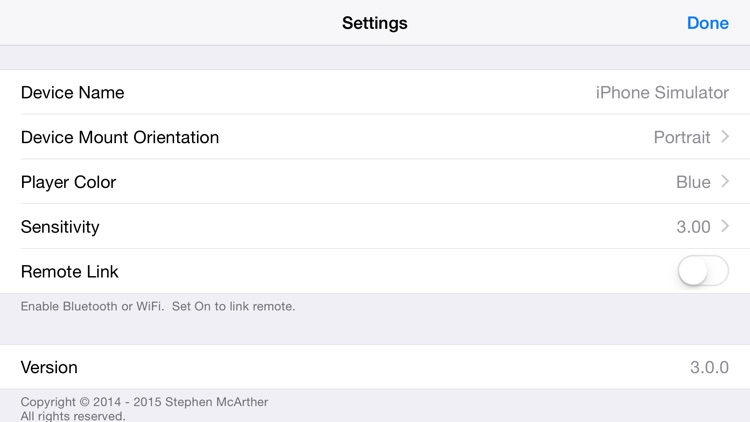This screenshot has height=422, width=750.
Task: Click the Enable Bluetooth or WiFi hint
Action: [158, 306]
